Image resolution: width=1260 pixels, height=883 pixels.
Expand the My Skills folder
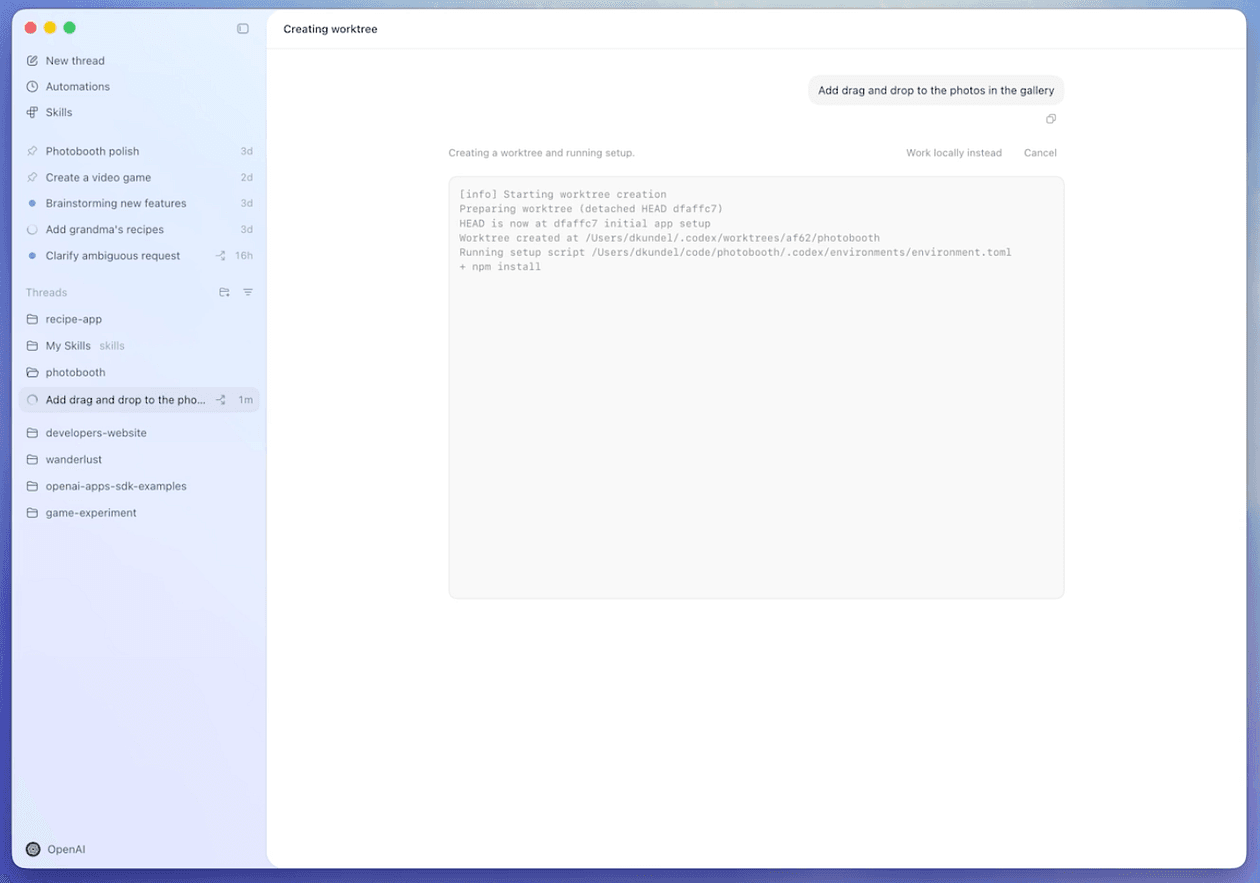pyautogui.click(x=68, y=346)
